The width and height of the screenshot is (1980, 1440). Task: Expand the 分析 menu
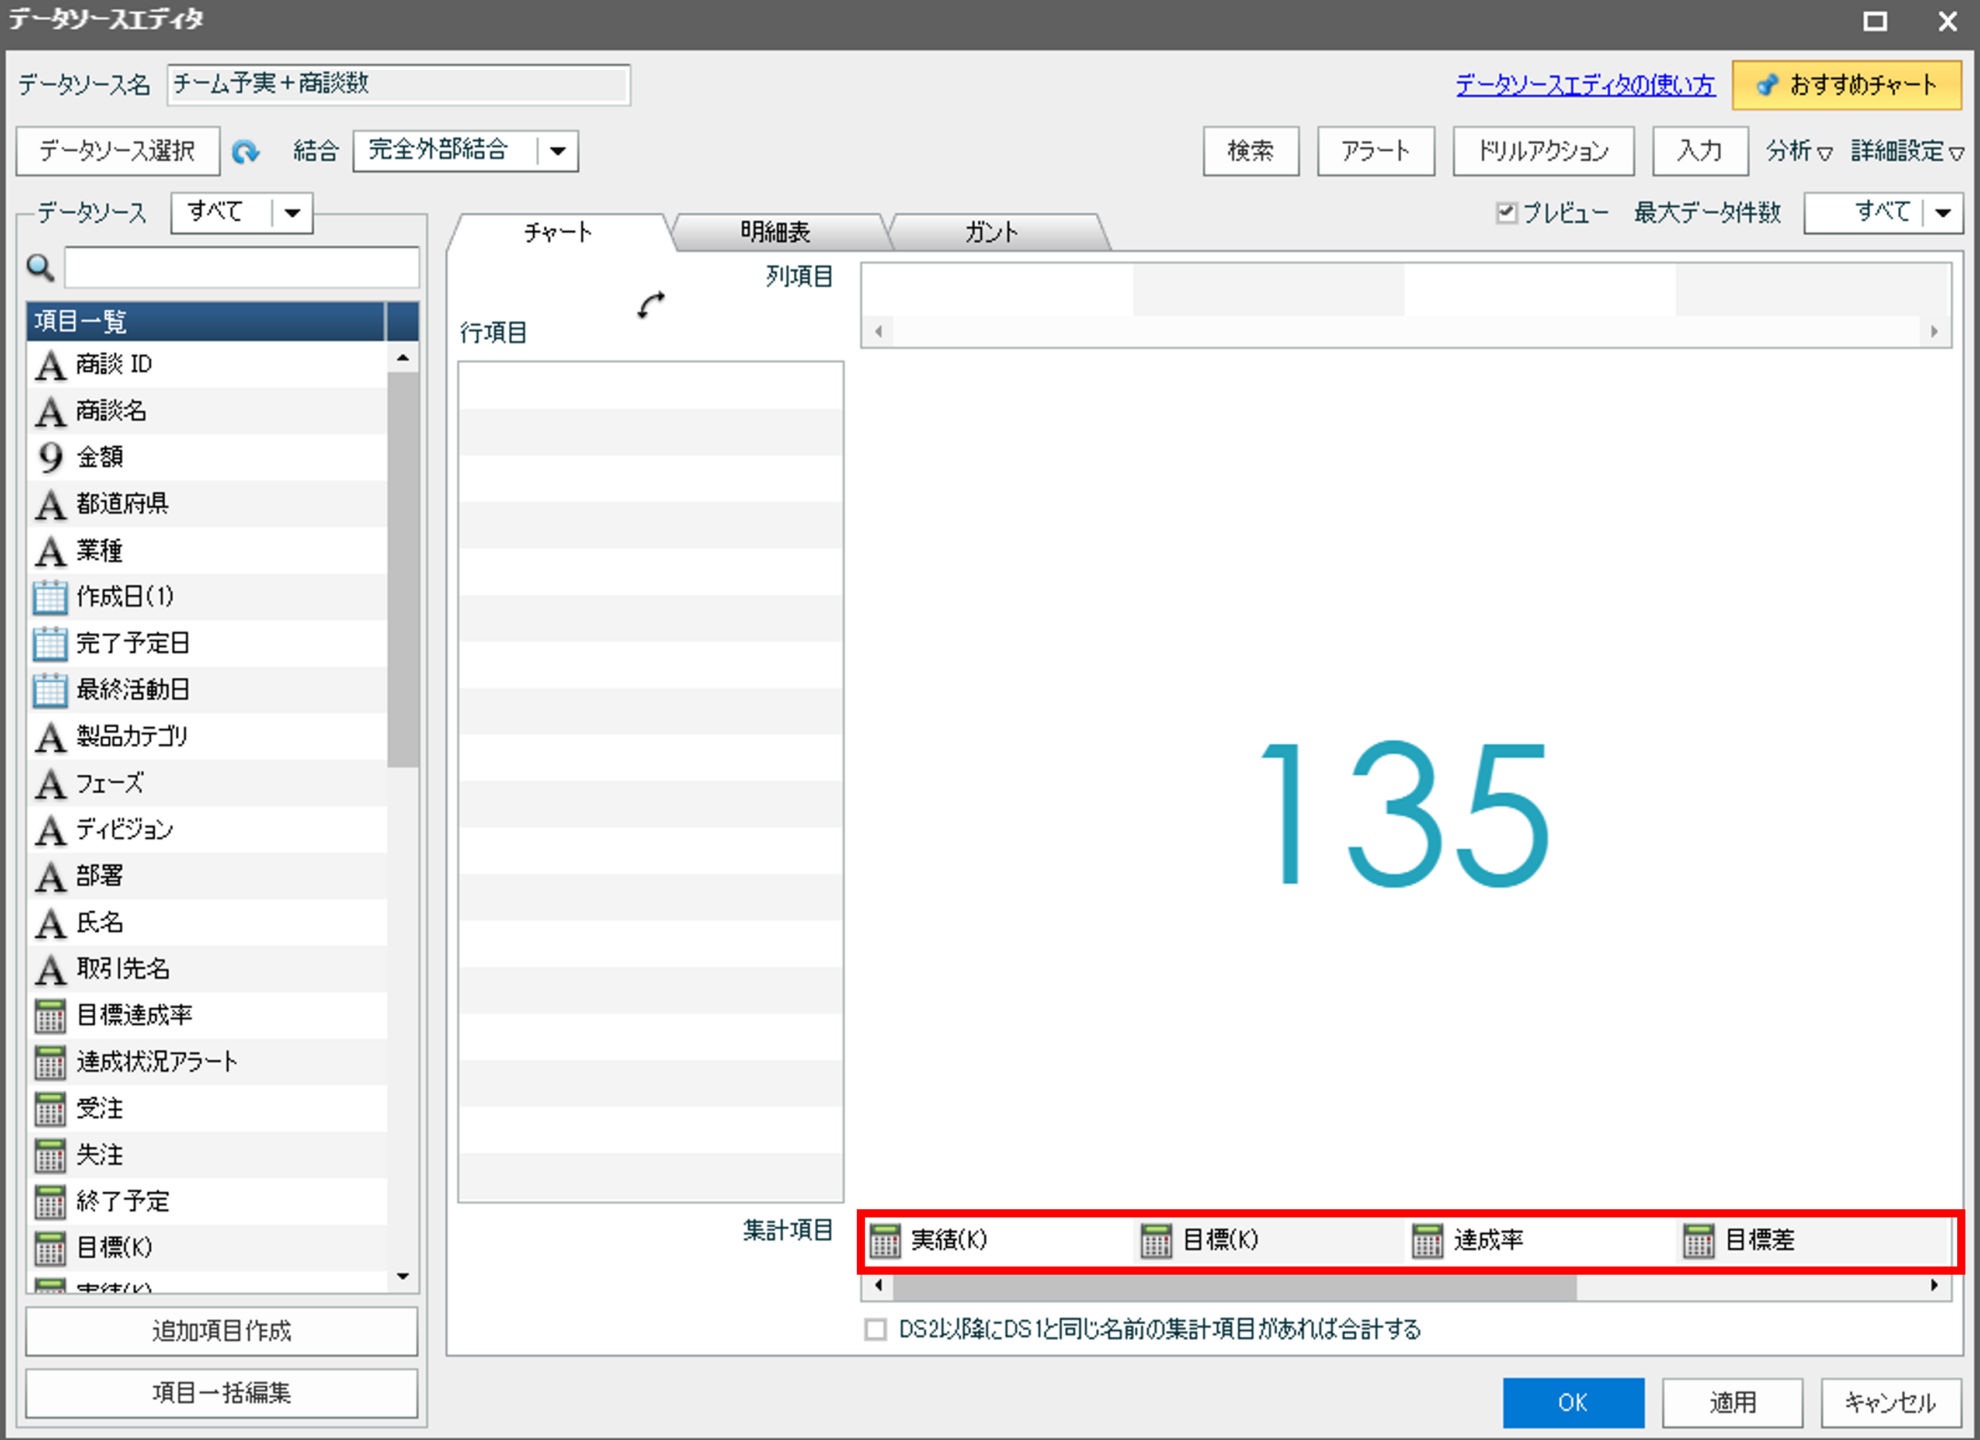1798,151
